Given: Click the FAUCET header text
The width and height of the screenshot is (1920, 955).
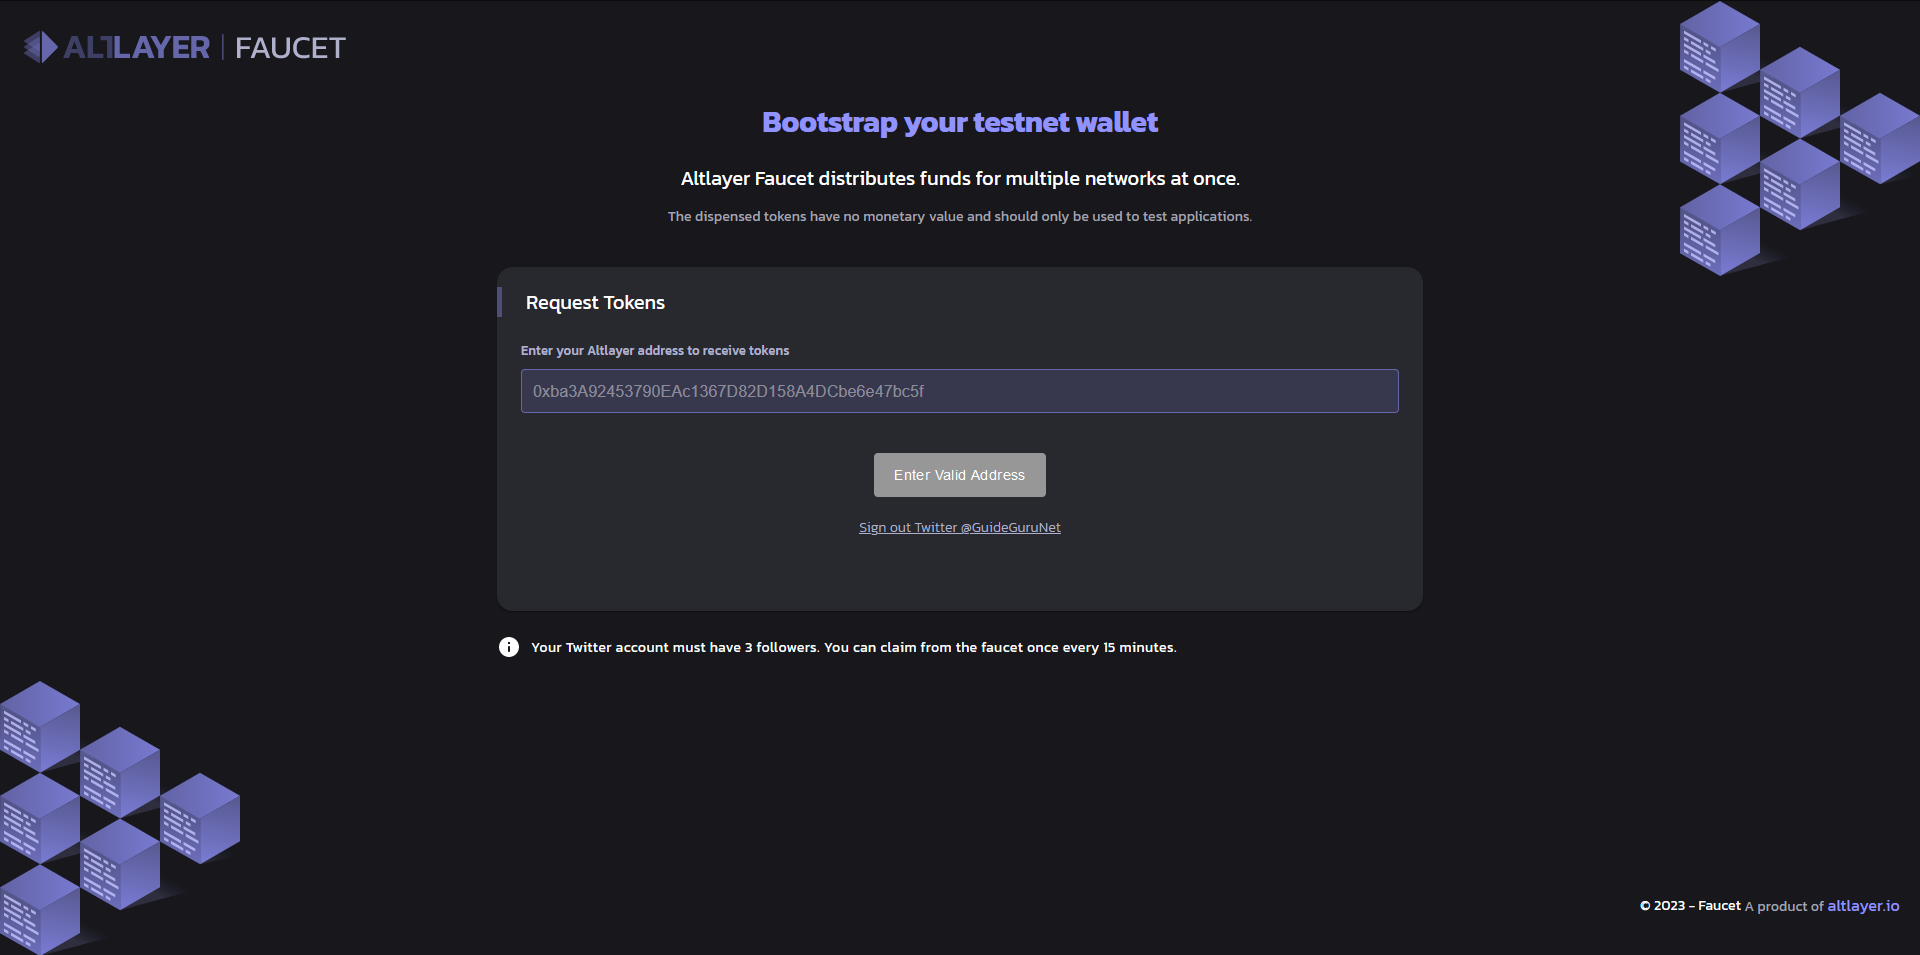Looking at the screenshot, I should click(x=290, y=47).
